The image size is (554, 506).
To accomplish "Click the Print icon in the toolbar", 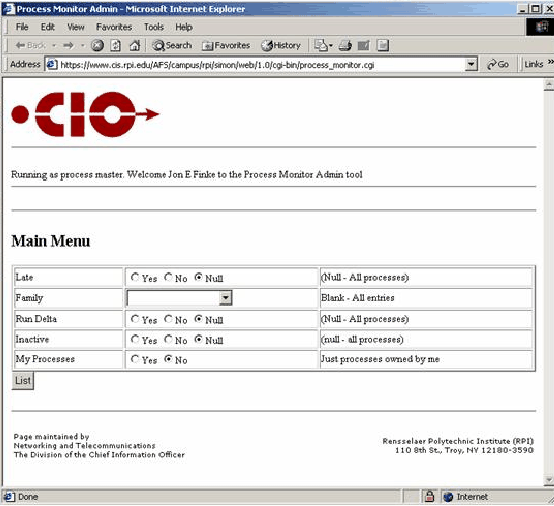I will [345, 45].
